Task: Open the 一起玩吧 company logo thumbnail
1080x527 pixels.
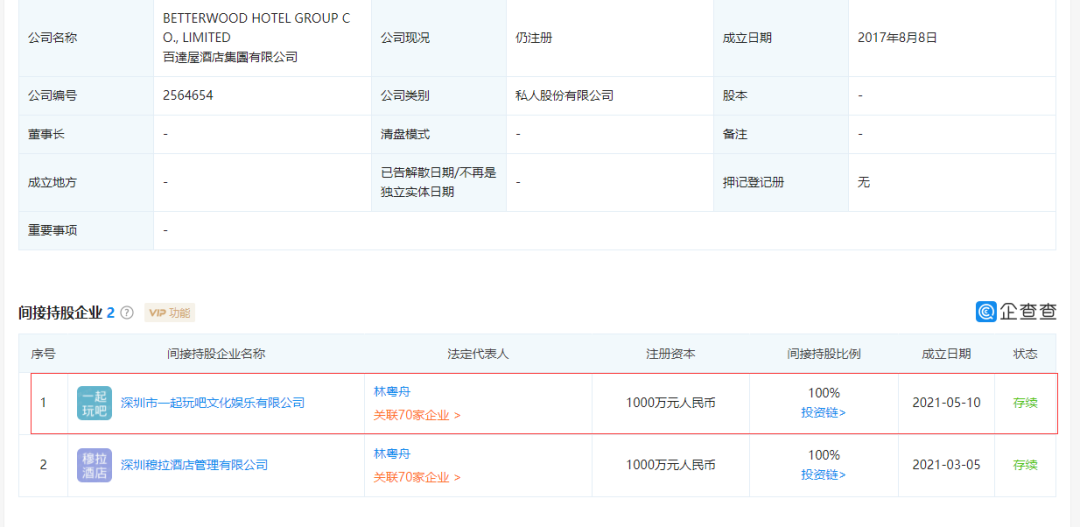Action: coord(94,403)
